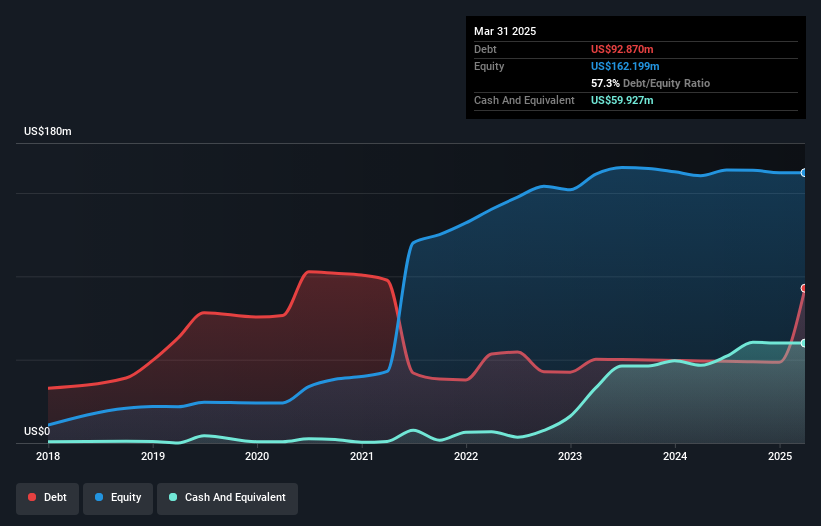
Task: Click the 2021 x-axis label
Action: 362,456
